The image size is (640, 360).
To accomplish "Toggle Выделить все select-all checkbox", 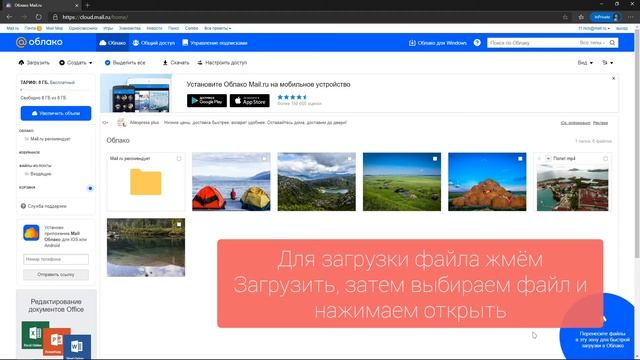I will click(x=125, y=62).
